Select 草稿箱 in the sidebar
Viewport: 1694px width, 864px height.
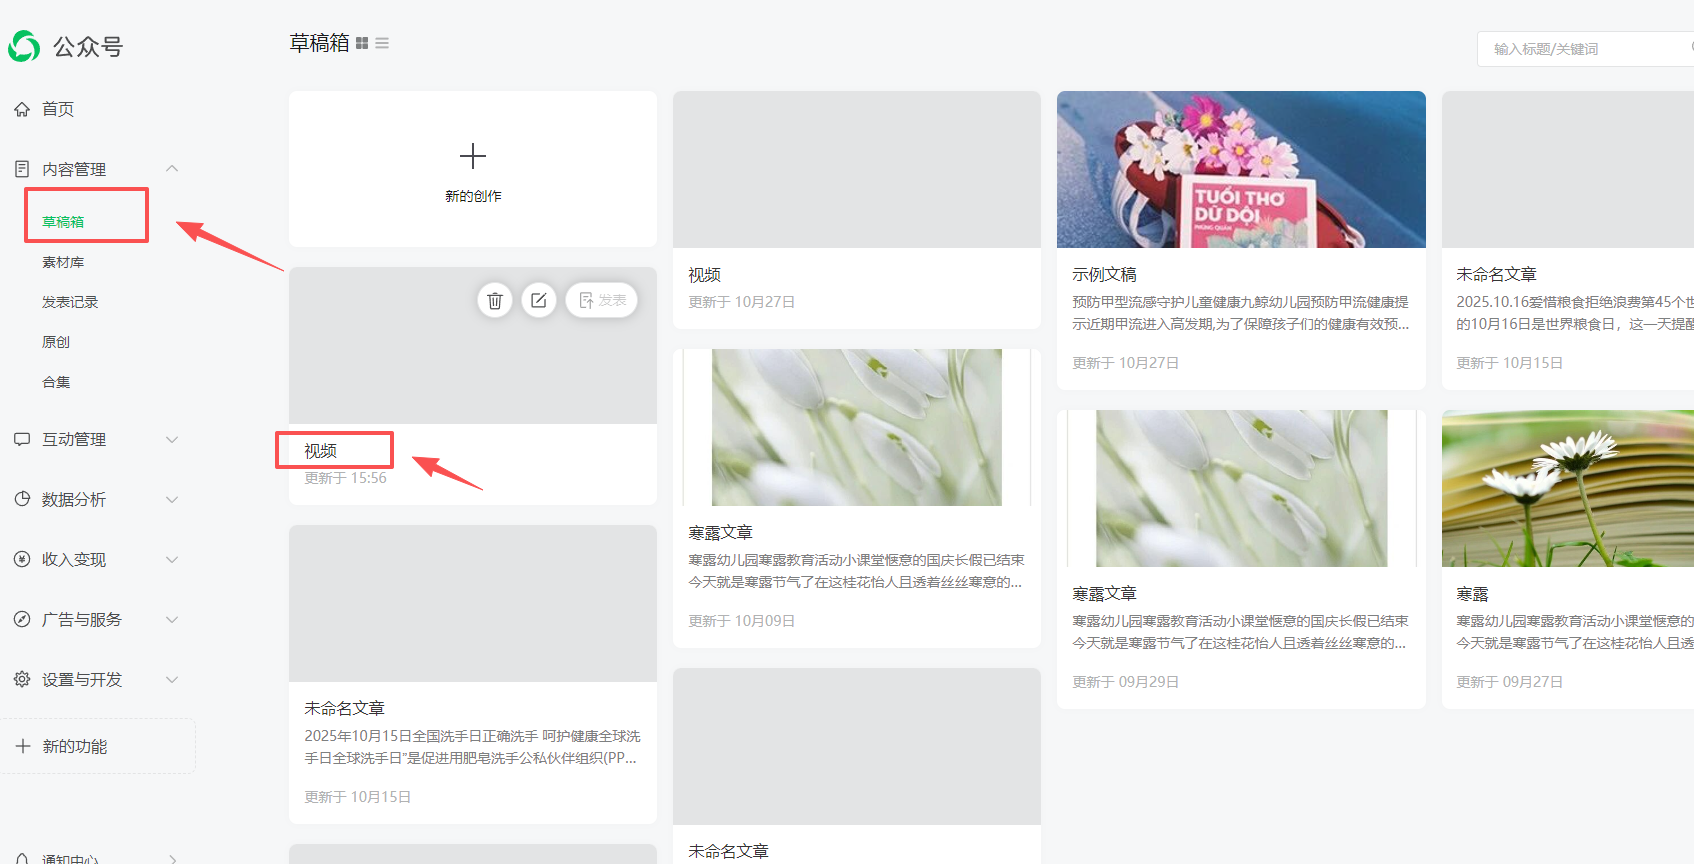point(63,222)
